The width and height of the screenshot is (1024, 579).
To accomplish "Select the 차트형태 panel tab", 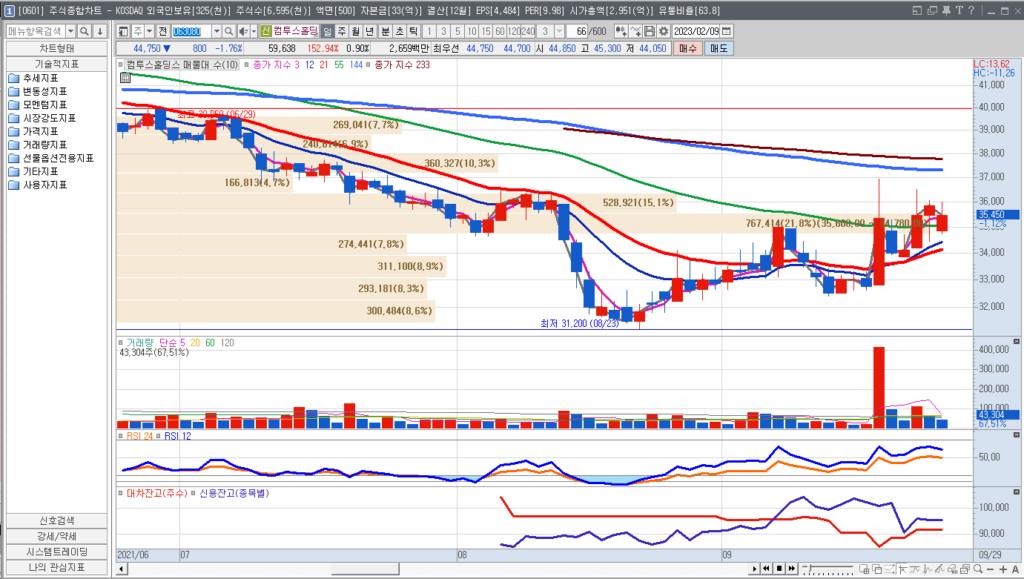I will tap(56, 48).
